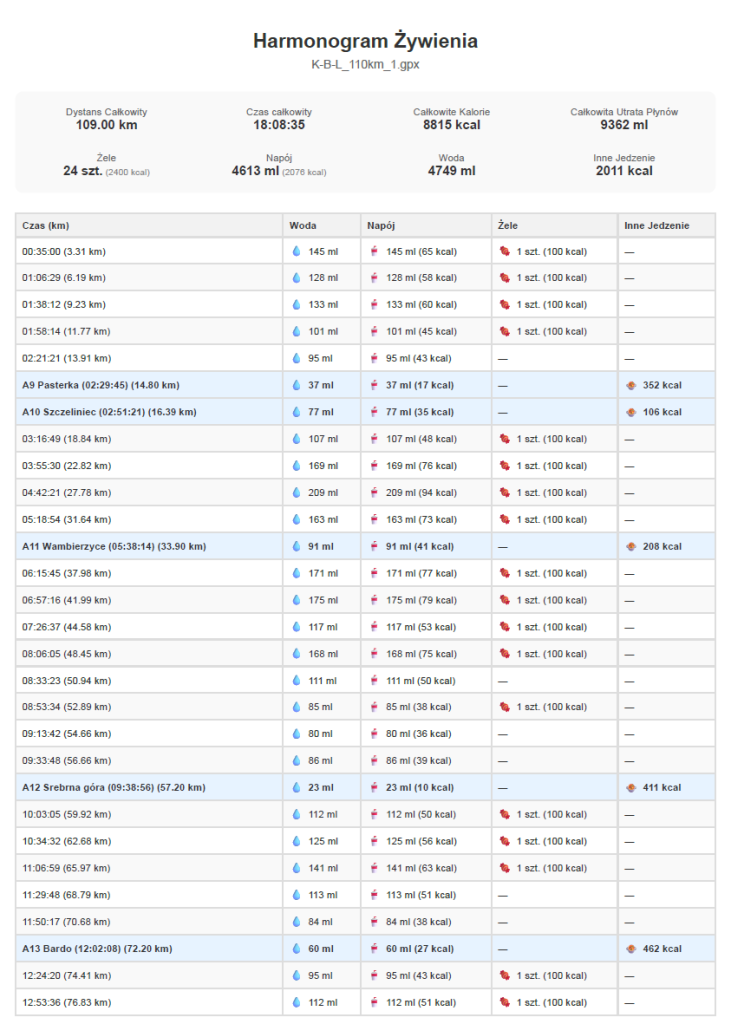This screenshot has height=1024, width=731.
Task: Click food icon next to 462 kcal
Action: [x=631, y=948]
